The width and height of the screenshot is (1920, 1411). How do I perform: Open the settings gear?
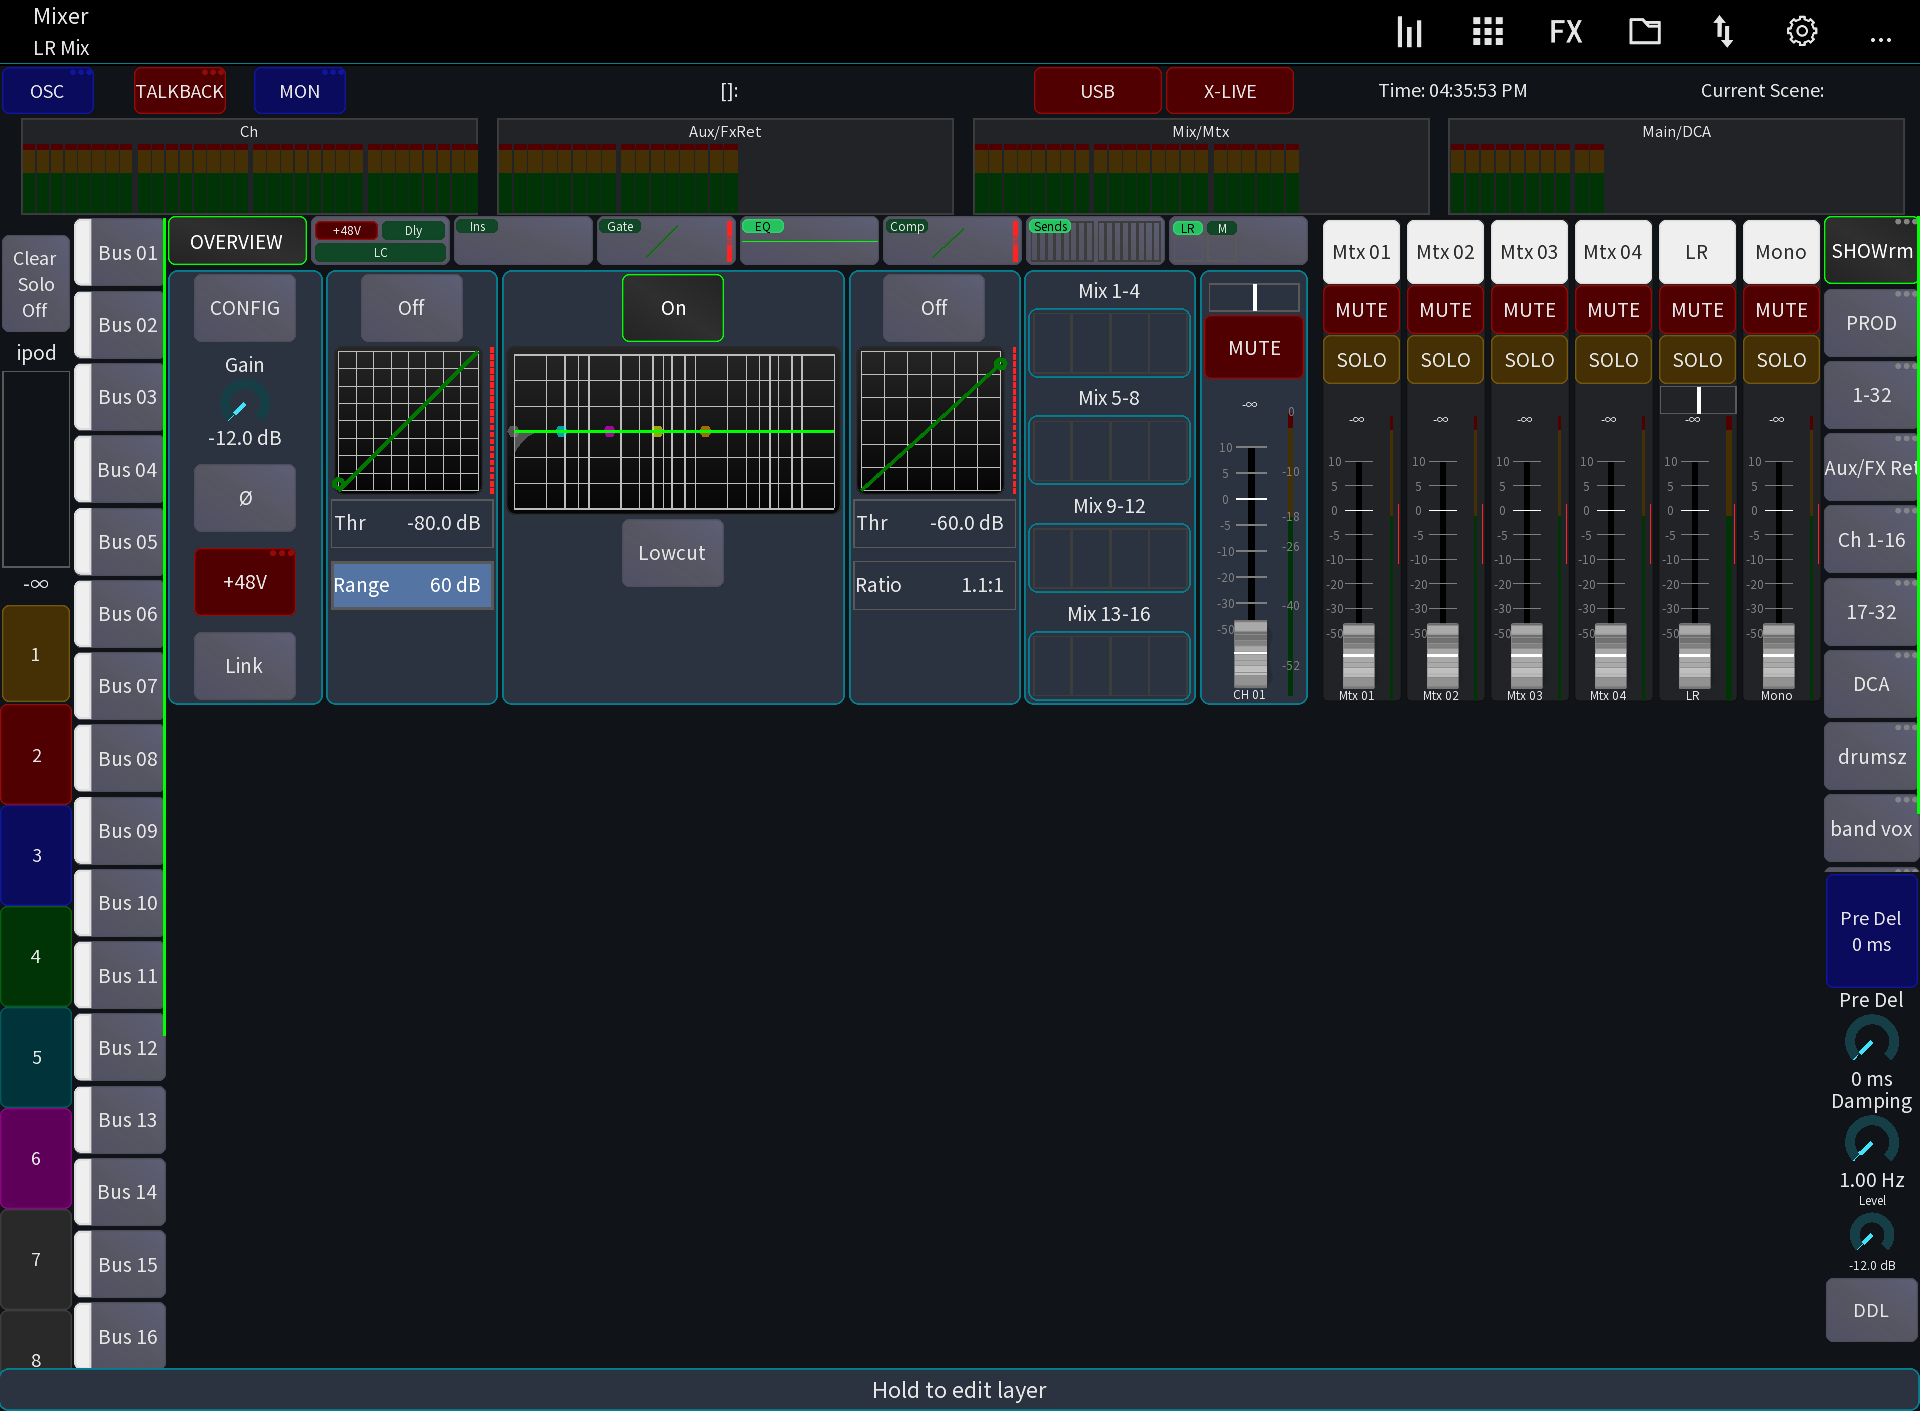coord(1802,31)
